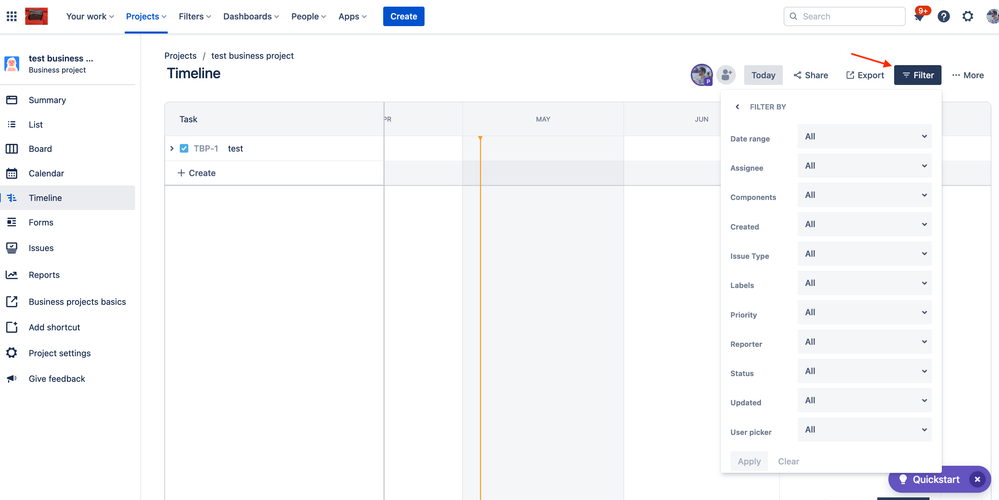Viewport: 999px width, 500px height.
Task: Click the Add shortcut icon
Action: (11, 327)
